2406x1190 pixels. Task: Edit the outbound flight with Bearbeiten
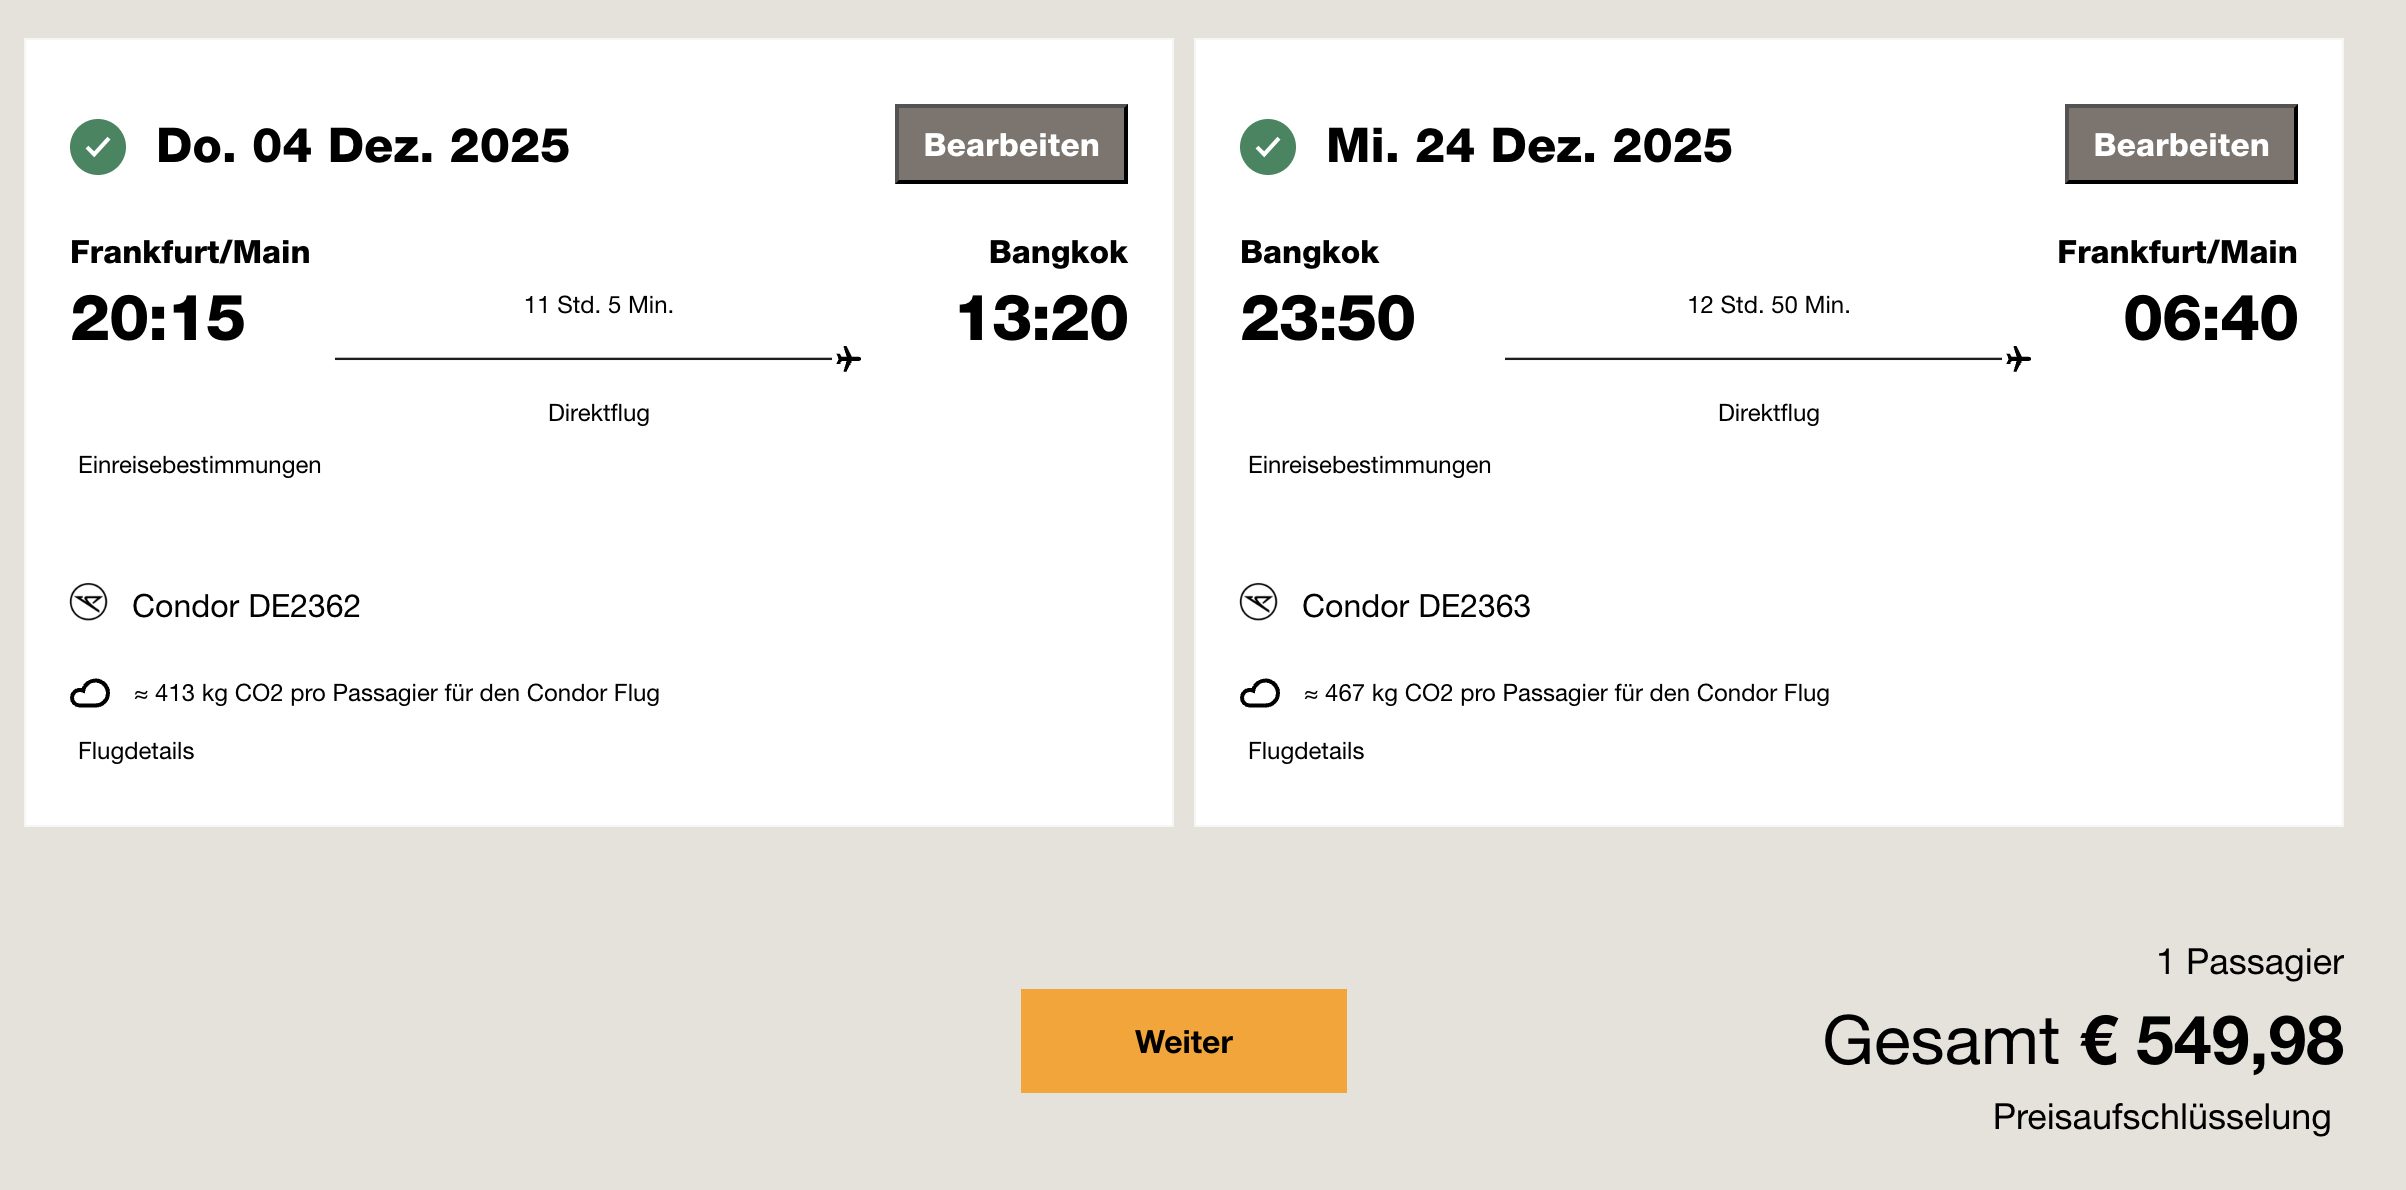[x=1011, y=144]
